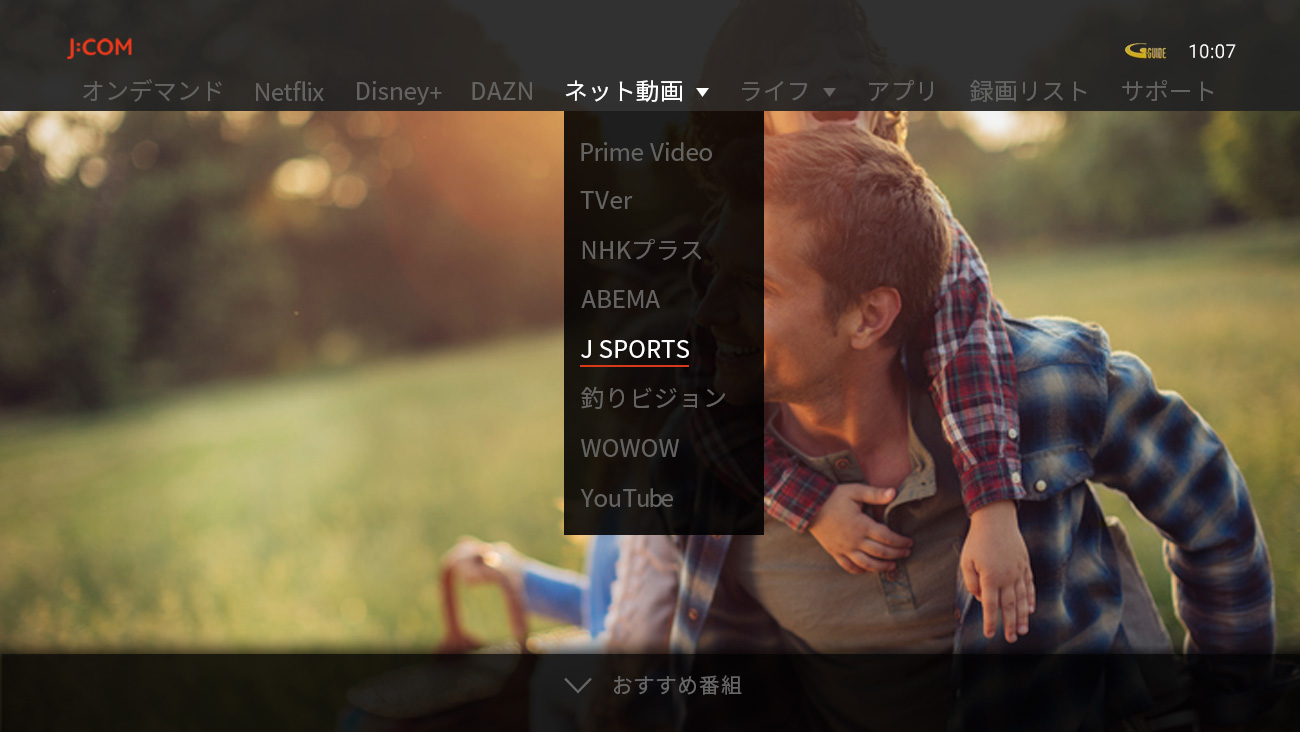Viewport: 1300px width, 732px height.
Task: Go to the アプリ menu
Action: pyautogui.click(x=902, y=91)
